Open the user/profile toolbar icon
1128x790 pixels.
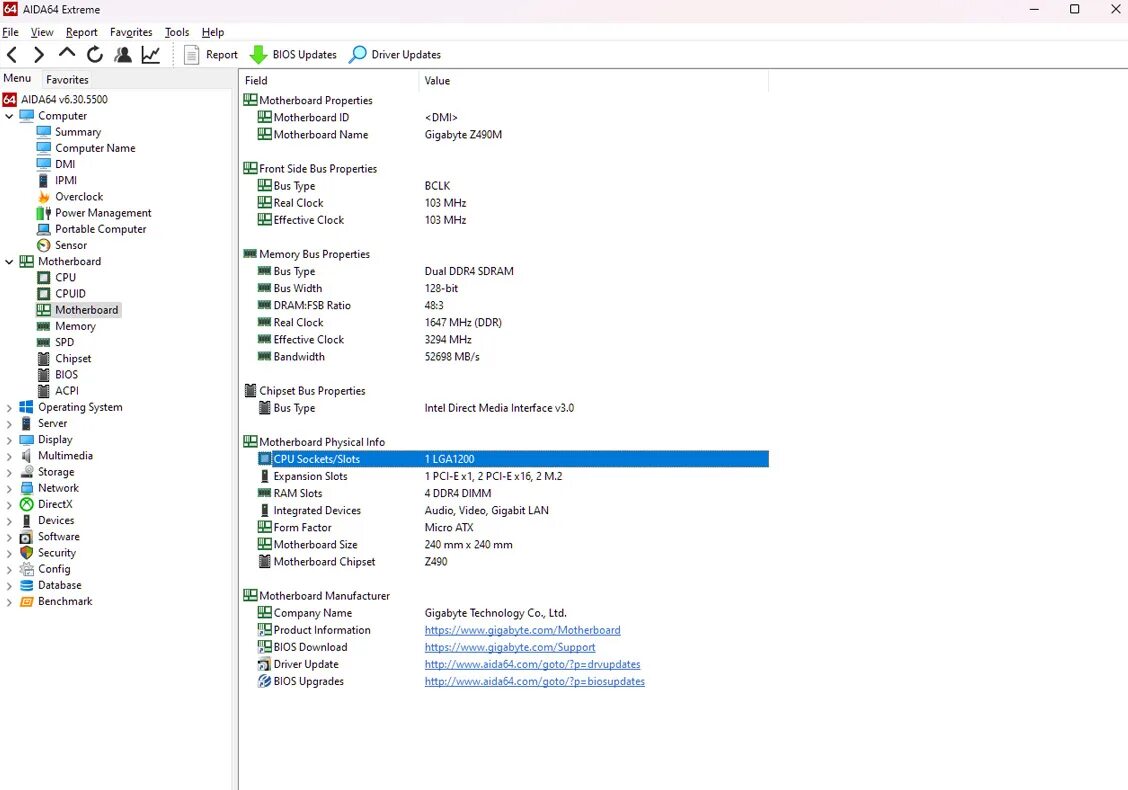coord(123,55)
